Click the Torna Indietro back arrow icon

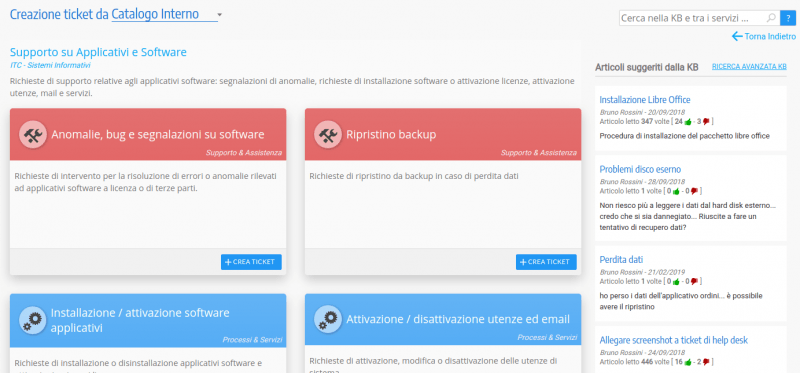[737, 36]
